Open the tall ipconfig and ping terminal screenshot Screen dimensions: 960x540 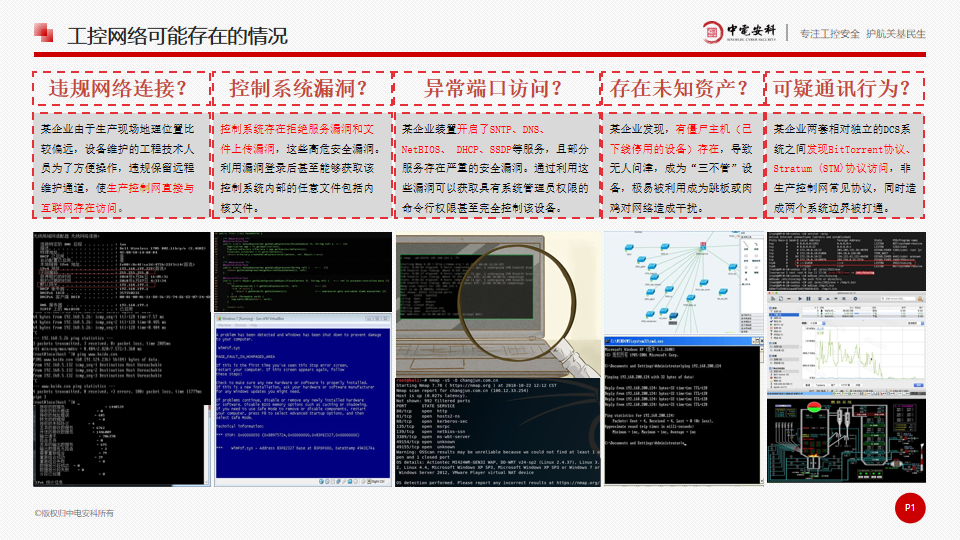[121, 359]
